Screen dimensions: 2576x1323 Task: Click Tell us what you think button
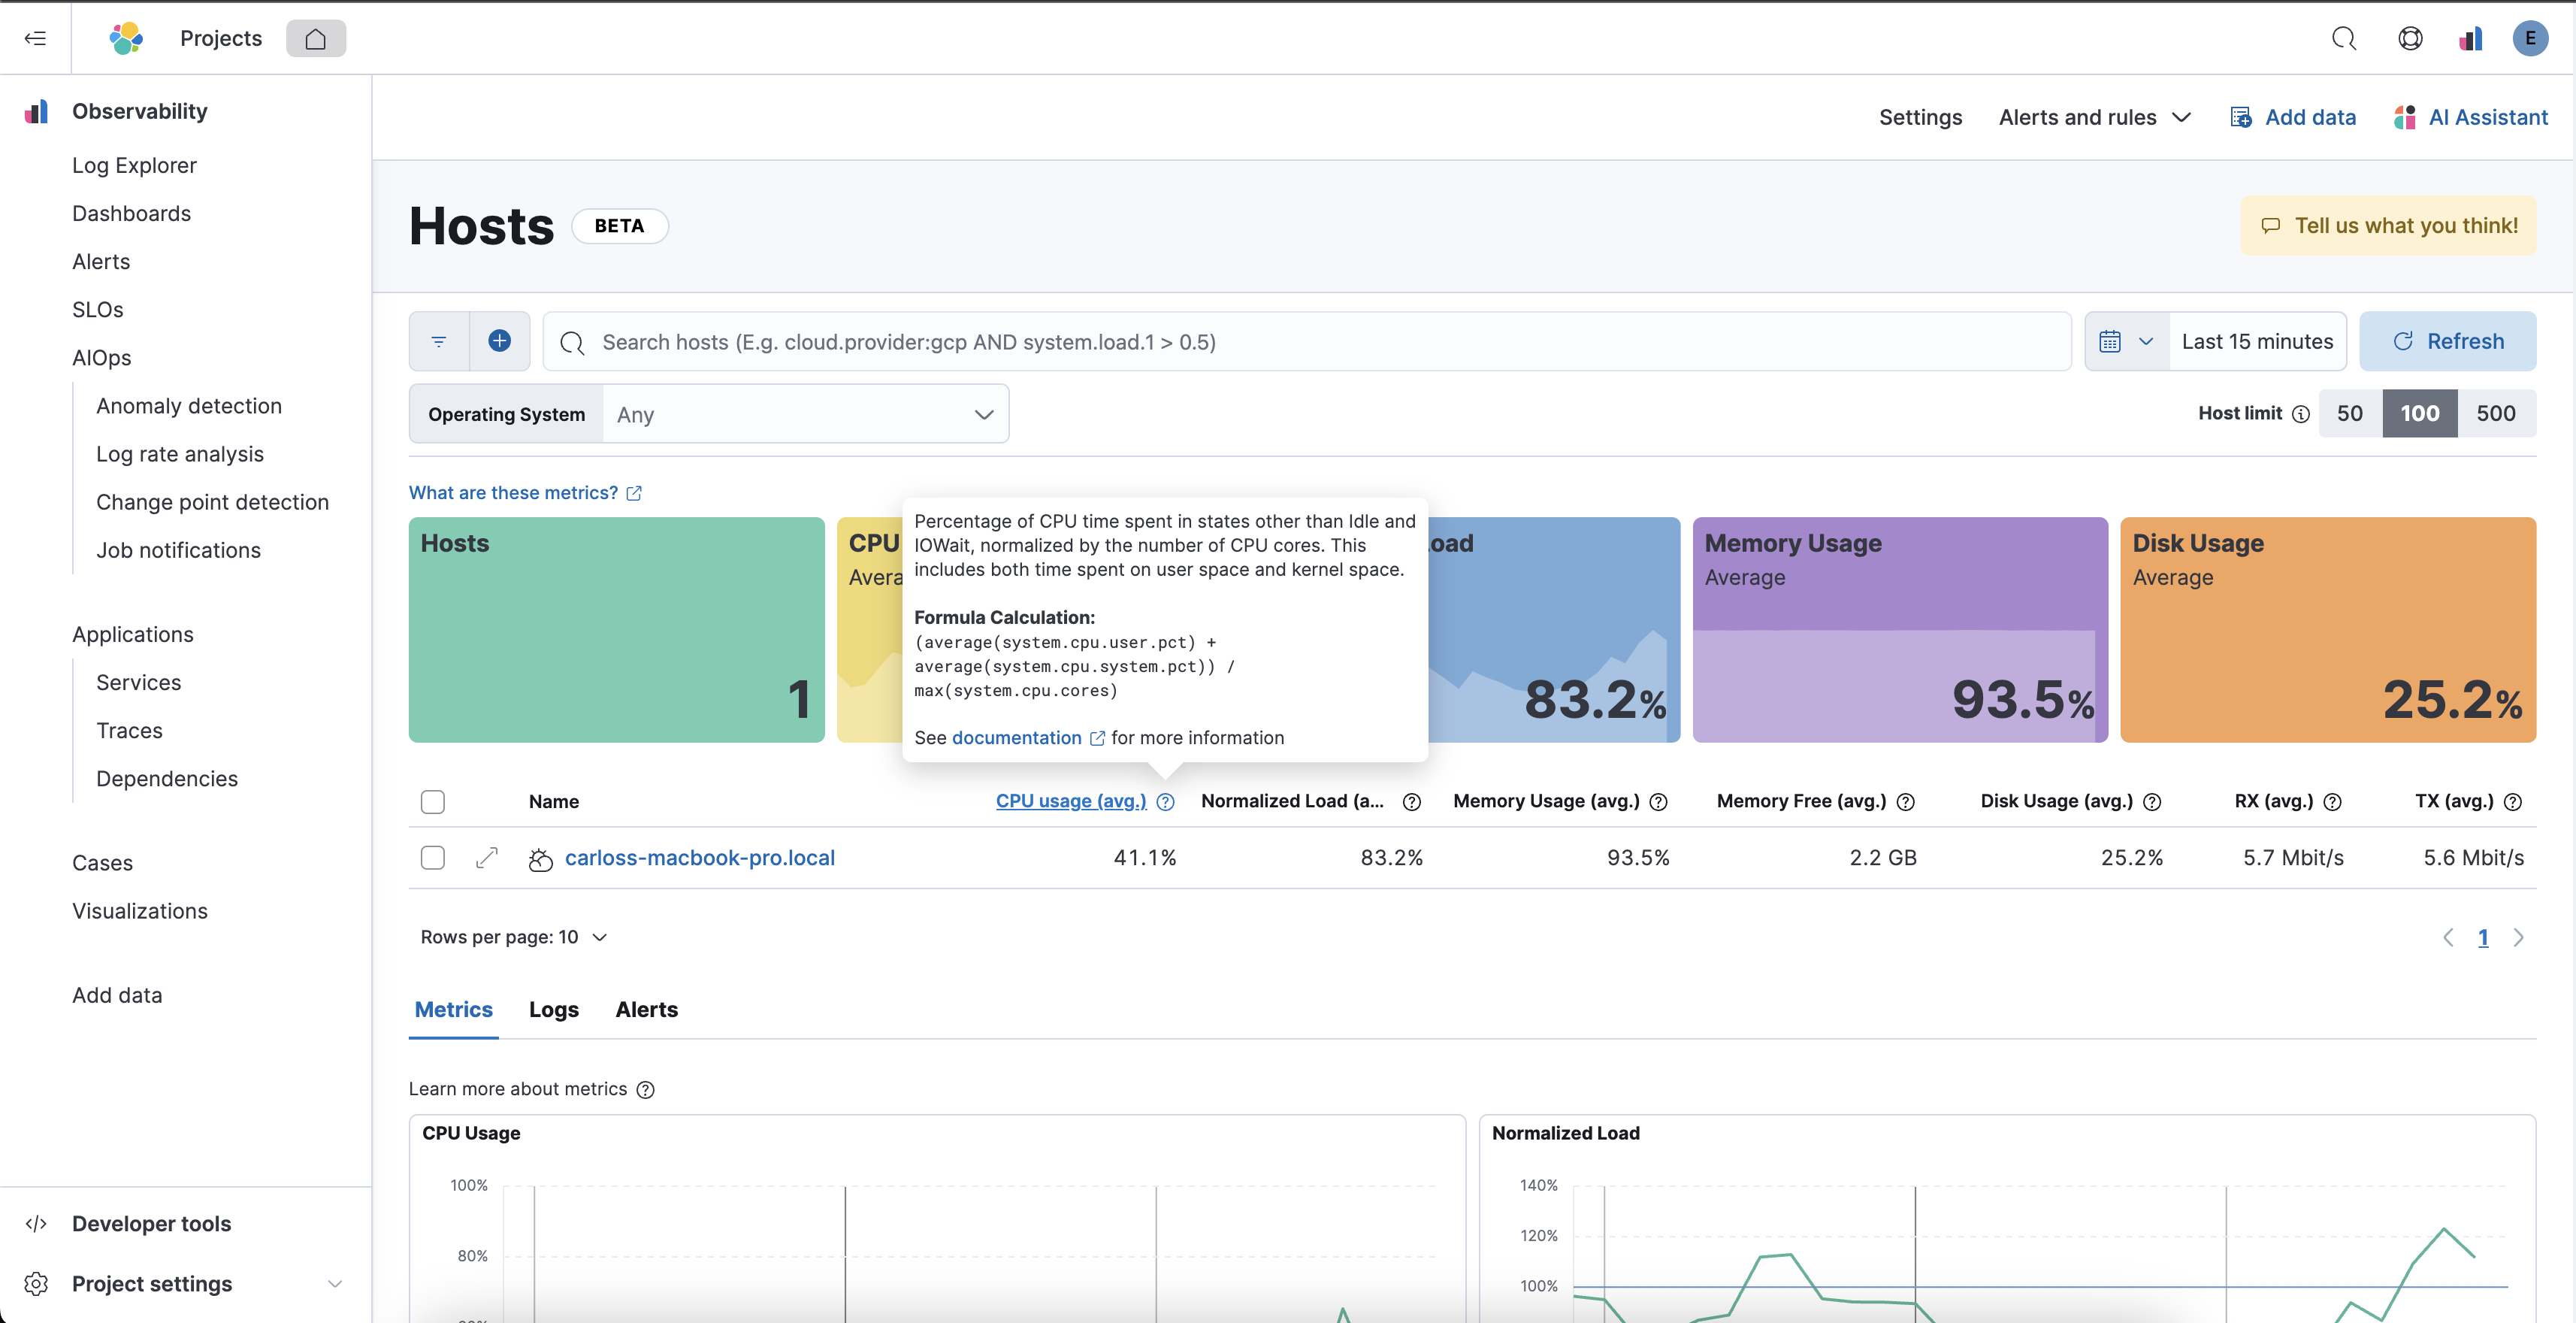click(x=2389, y=226)
